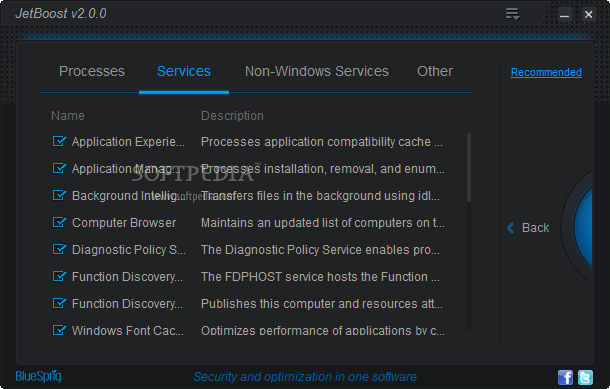The width and height of the screenshot is (610, 389).
Task: Toggle Background Intelligent Transfer checkbox
Action: click(60, 195)
